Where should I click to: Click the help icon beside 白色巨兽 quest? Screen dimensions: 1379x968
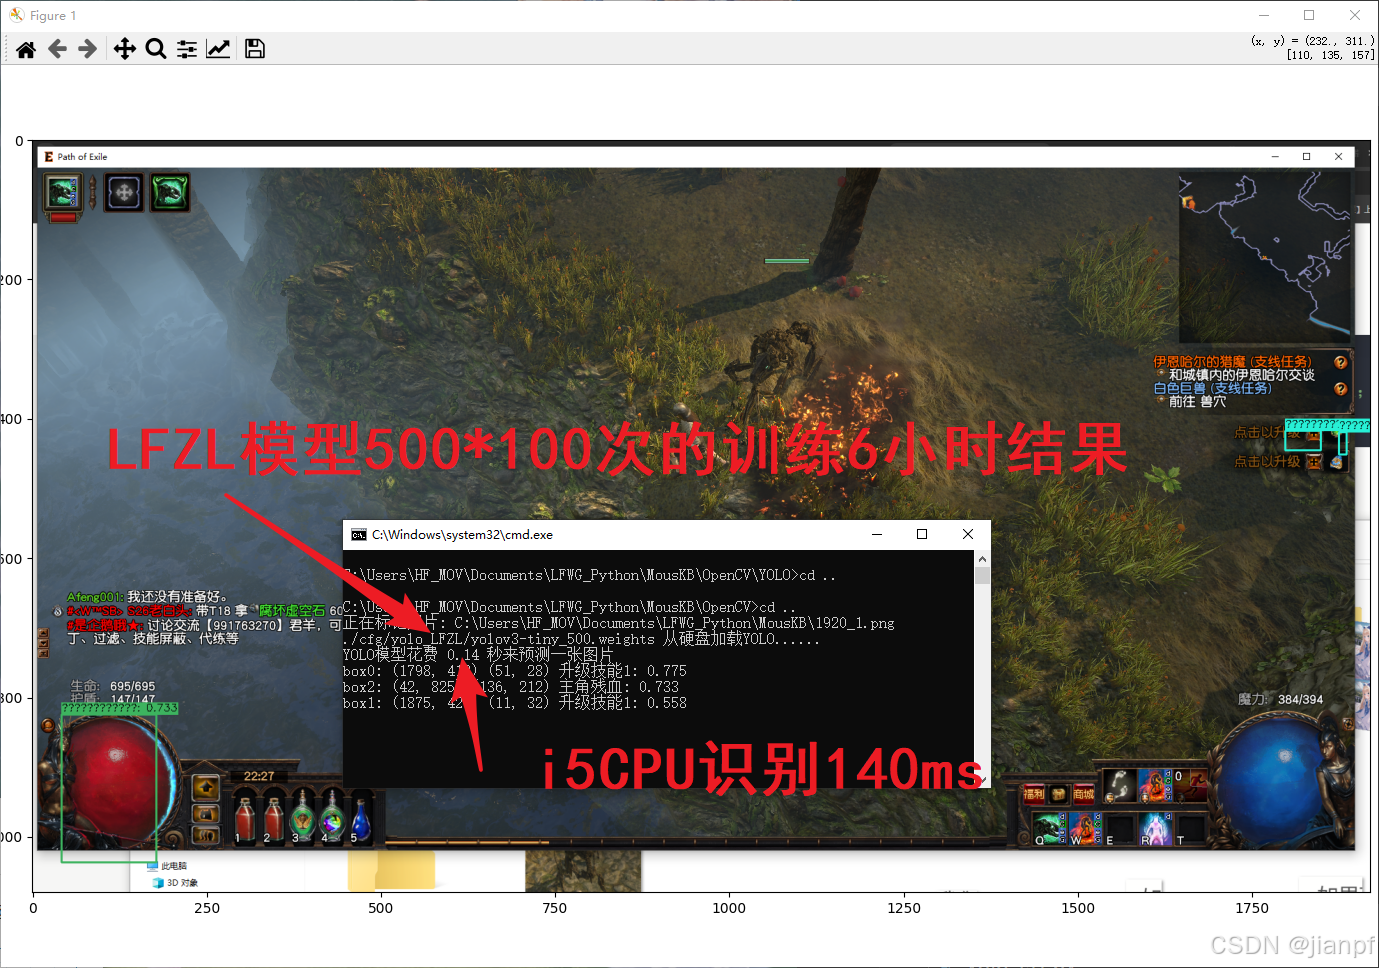point(1340,389)
